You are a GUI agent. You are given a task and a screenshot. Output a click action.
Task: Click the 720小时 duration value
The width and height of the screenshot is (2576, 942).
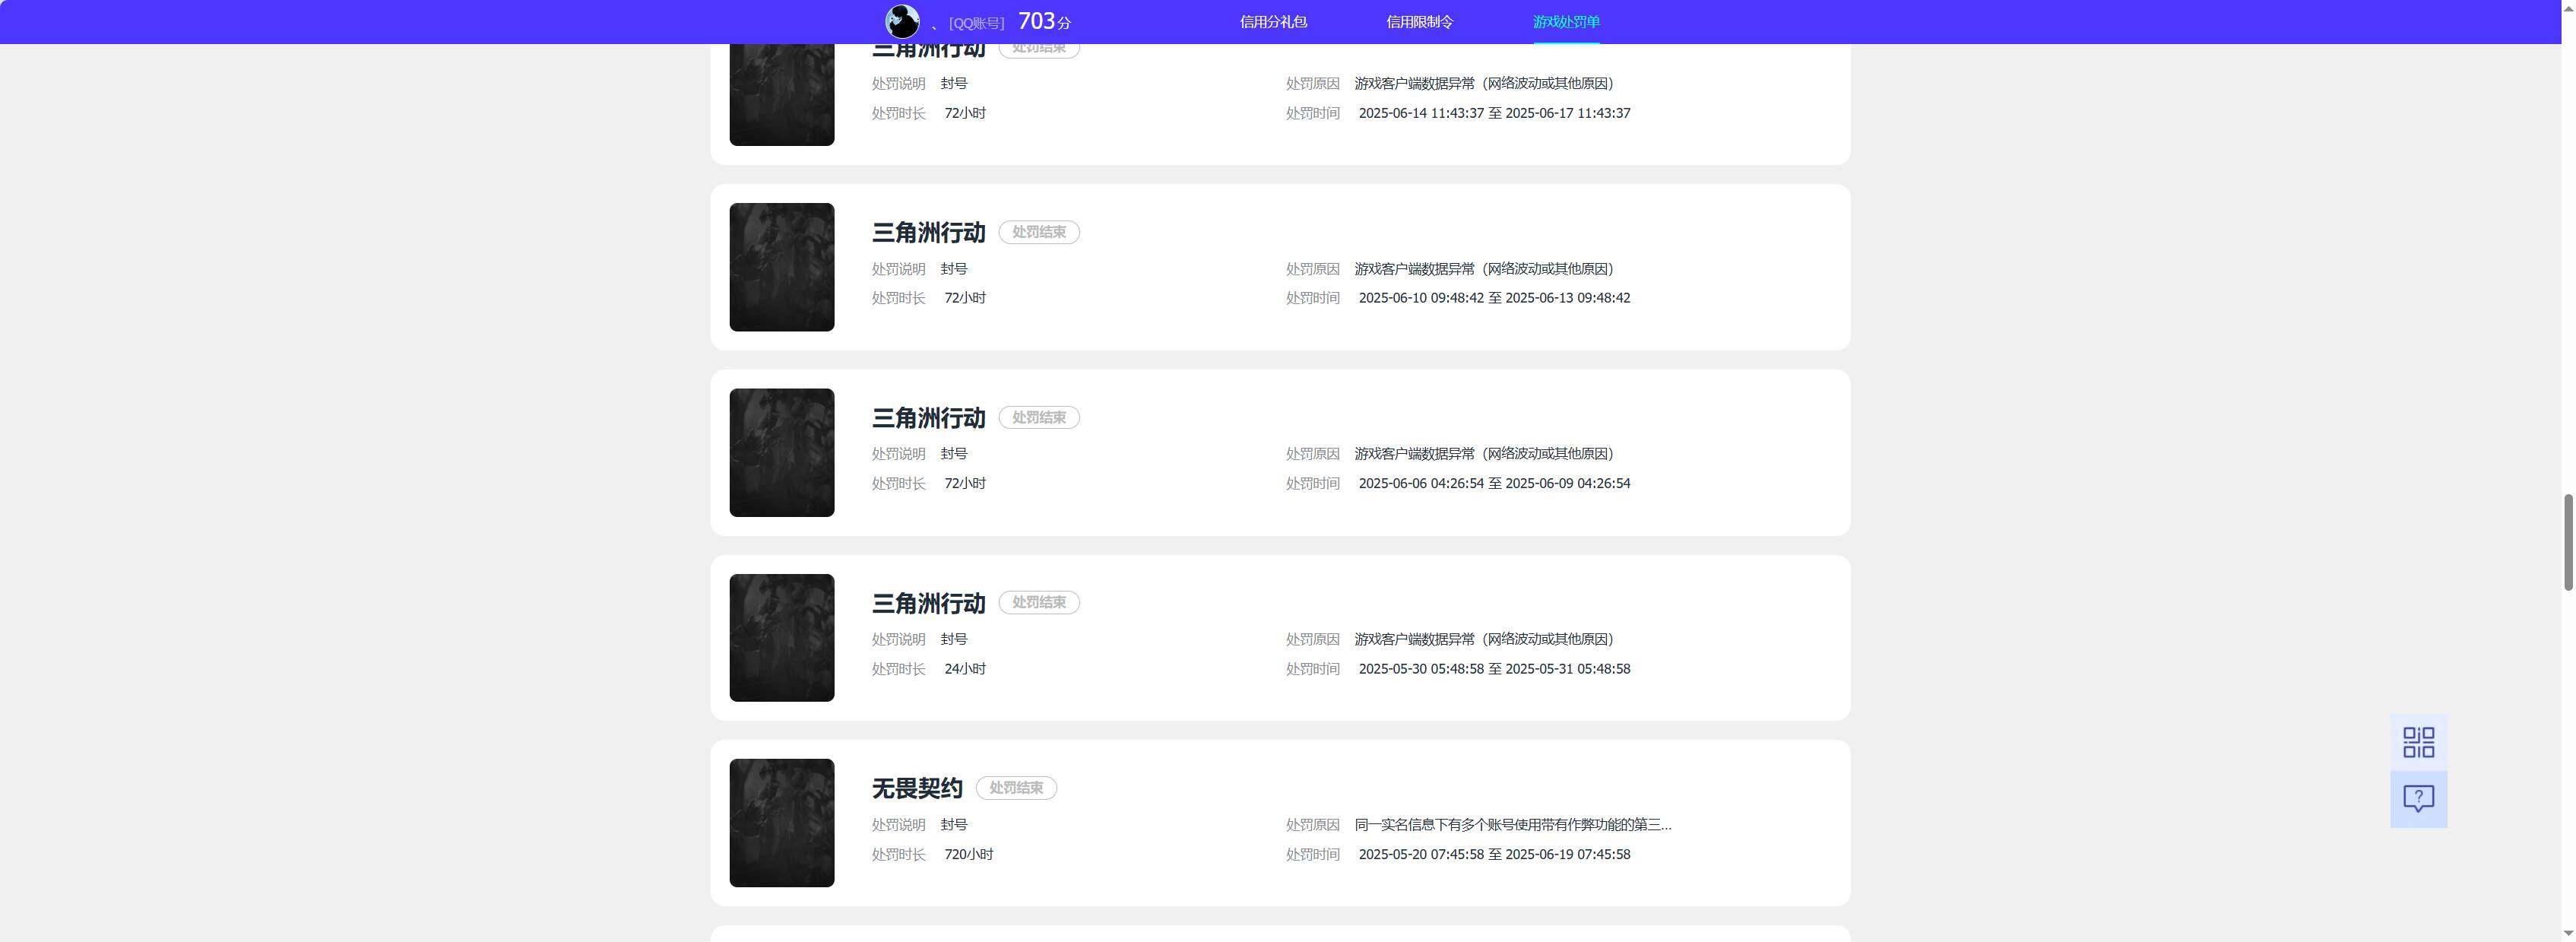click(969, 854)
